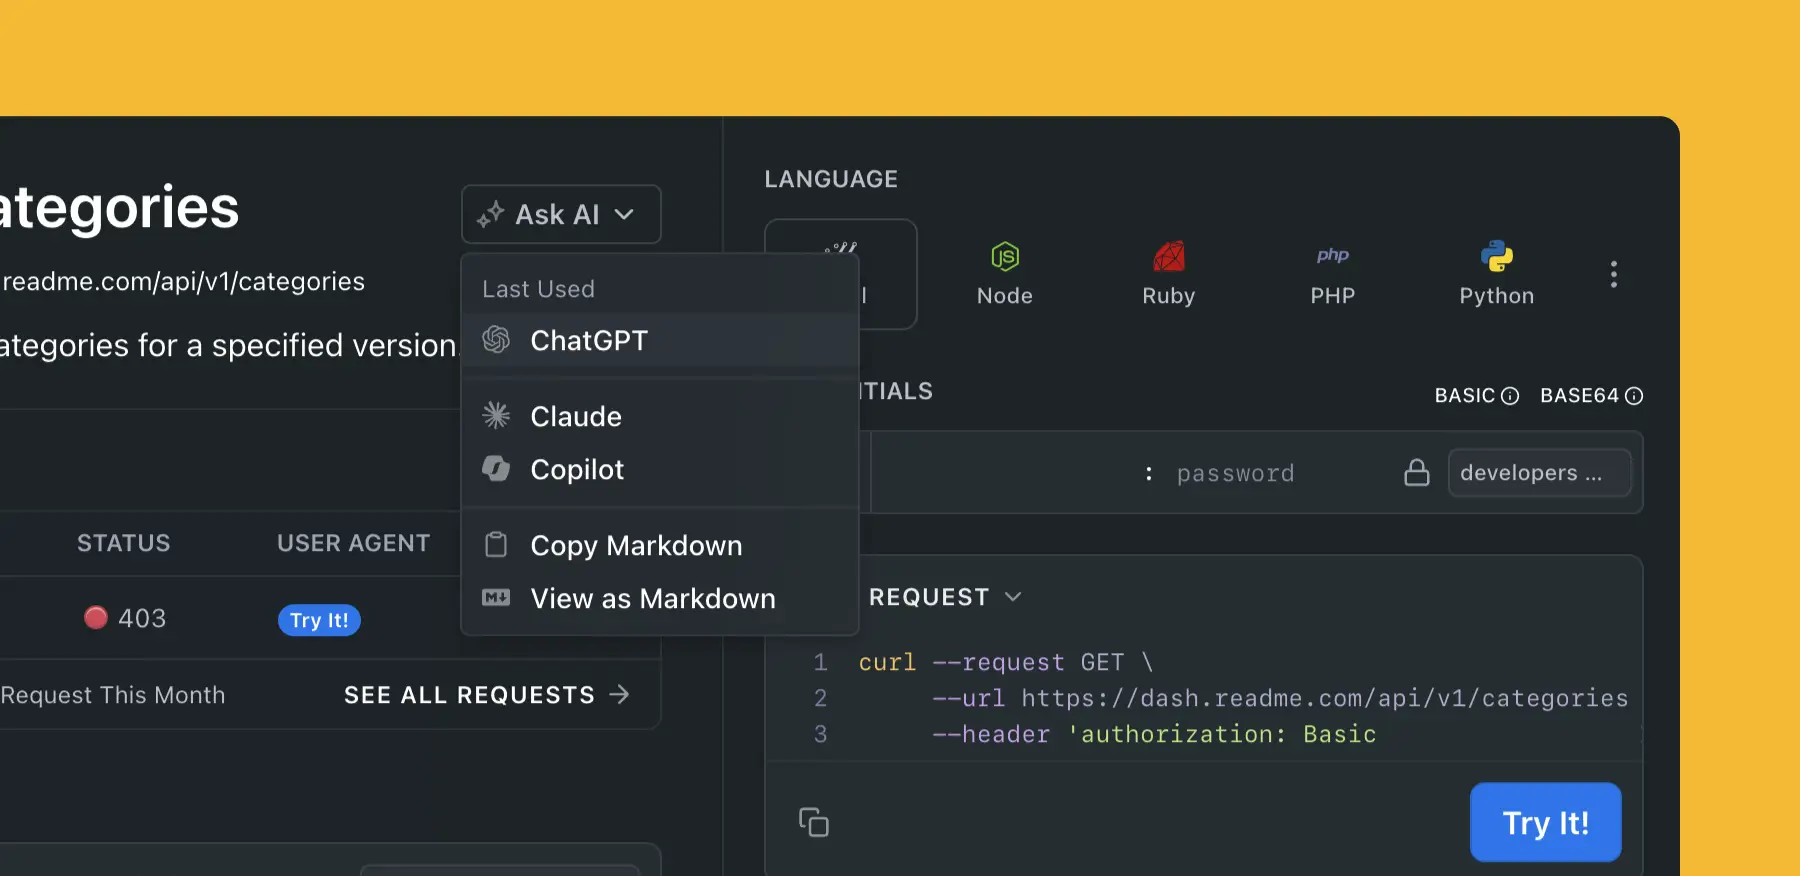Click the Last Used menu heading
The width and height of the screenshot is (1800, 876).
coord(538,289)
